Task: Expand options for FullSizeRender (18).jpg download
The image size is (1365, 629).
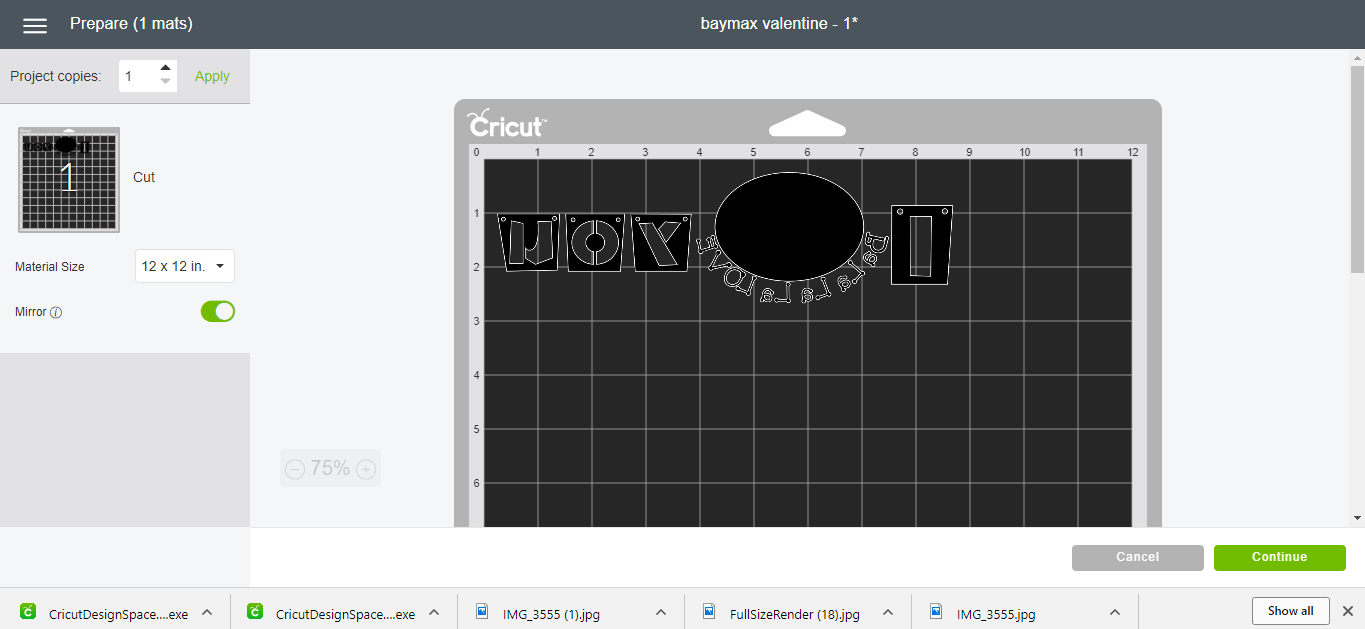Action: (x=888, y=612)
